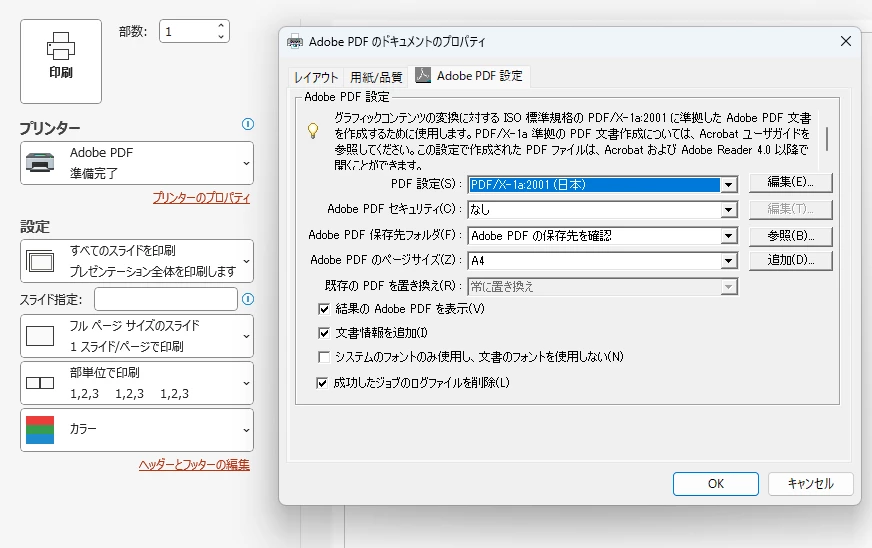Open PDF 設定 preset dropdown arrow
The width and height of the screenshot is (872, 548).
(x=728, y=185)
